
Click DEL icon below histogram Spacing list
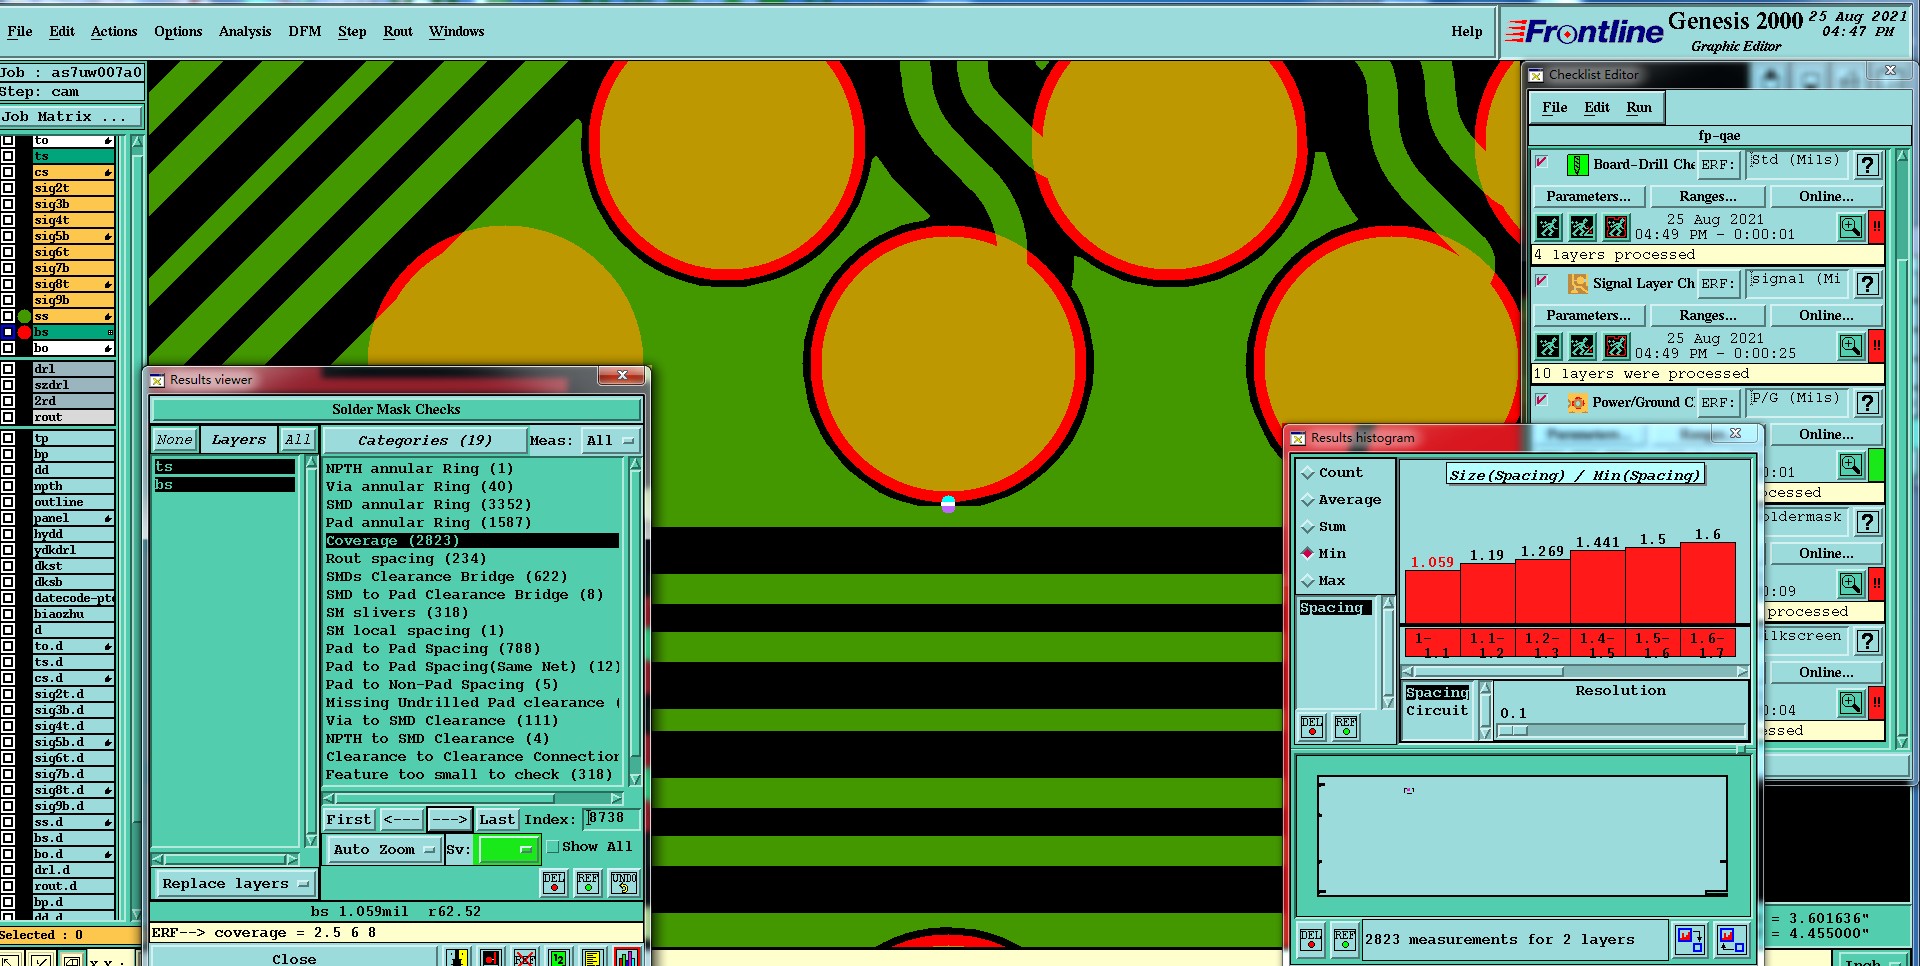[x=1312, y=728]
